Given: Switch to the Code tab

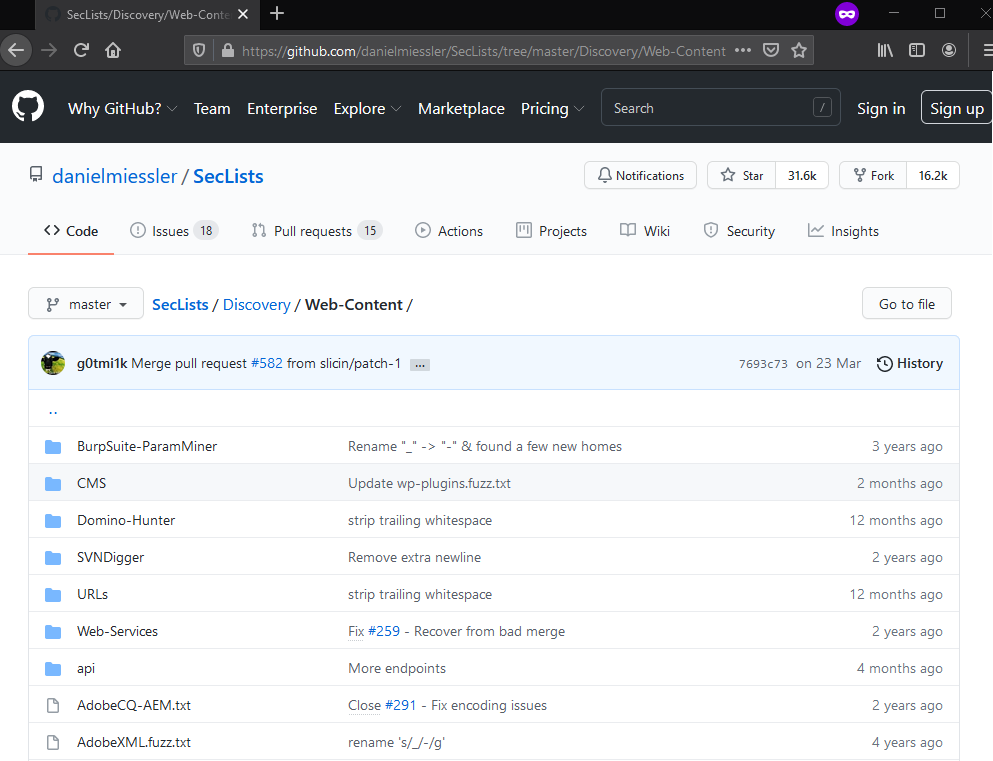Looking at the screenshot, I should coord(71,231).
